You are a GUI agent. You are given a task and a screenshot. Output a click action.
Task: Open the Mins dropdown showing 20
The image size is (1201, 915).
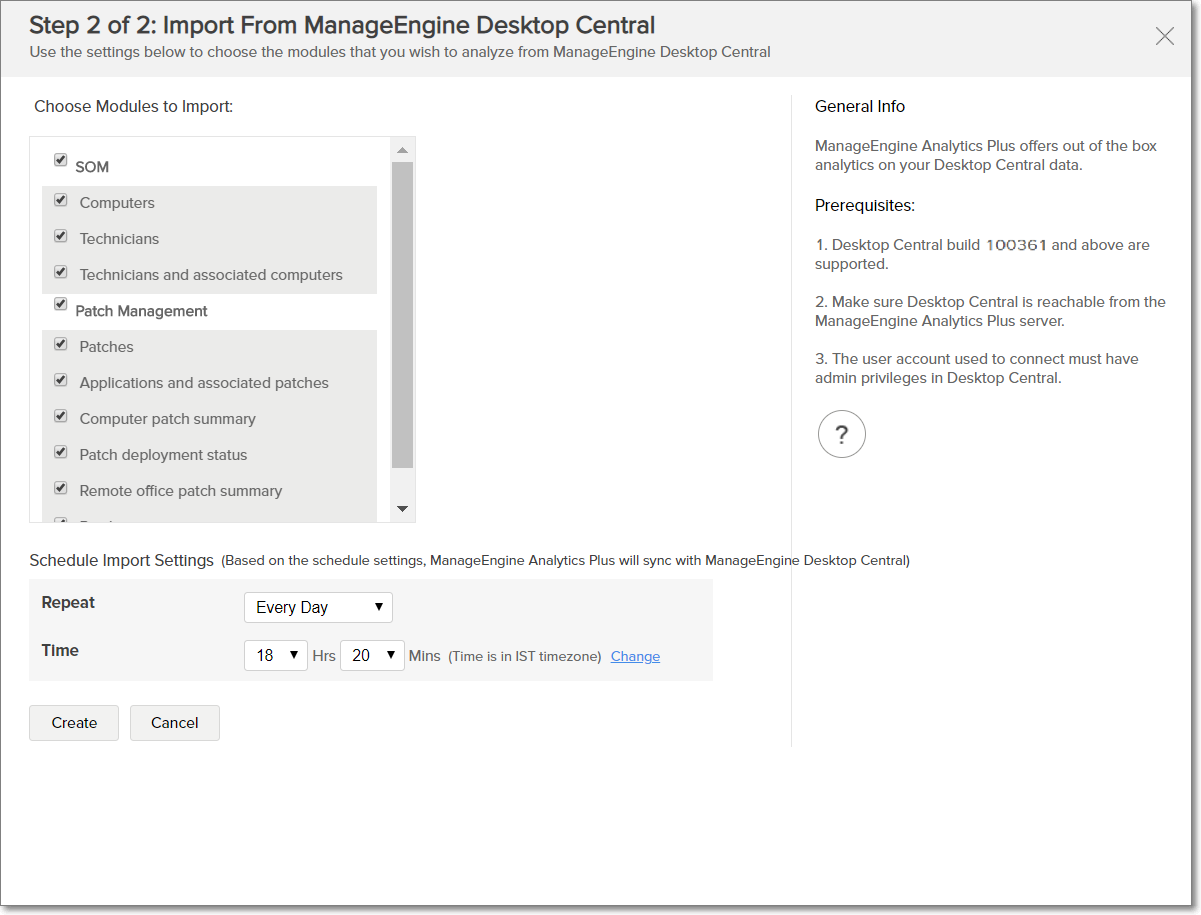pyautogui.click(x=372, y=655)
